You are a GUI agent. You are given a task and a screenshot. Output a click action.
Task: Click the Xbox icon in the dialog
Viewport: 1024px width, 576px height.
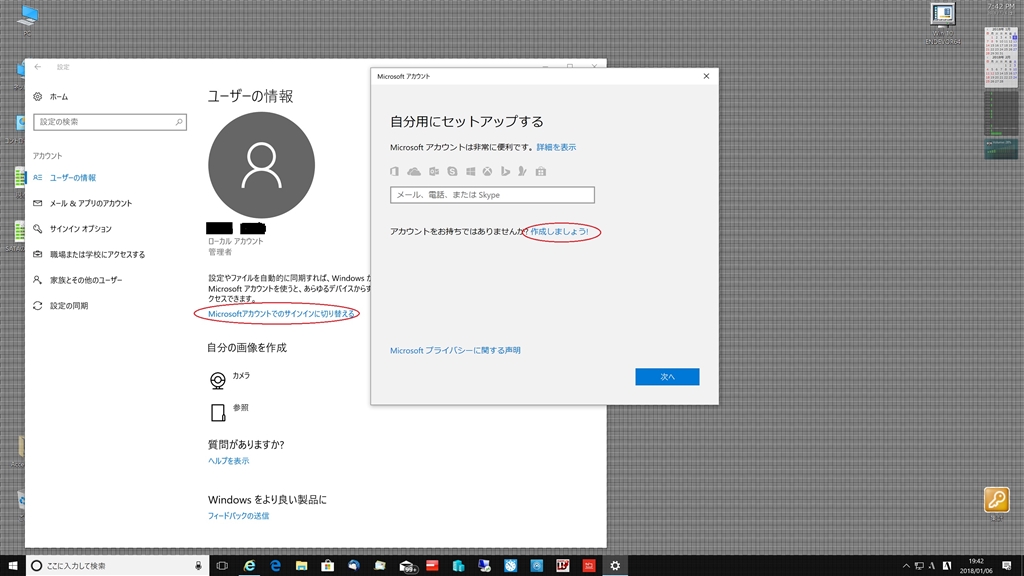pos(487,171)
